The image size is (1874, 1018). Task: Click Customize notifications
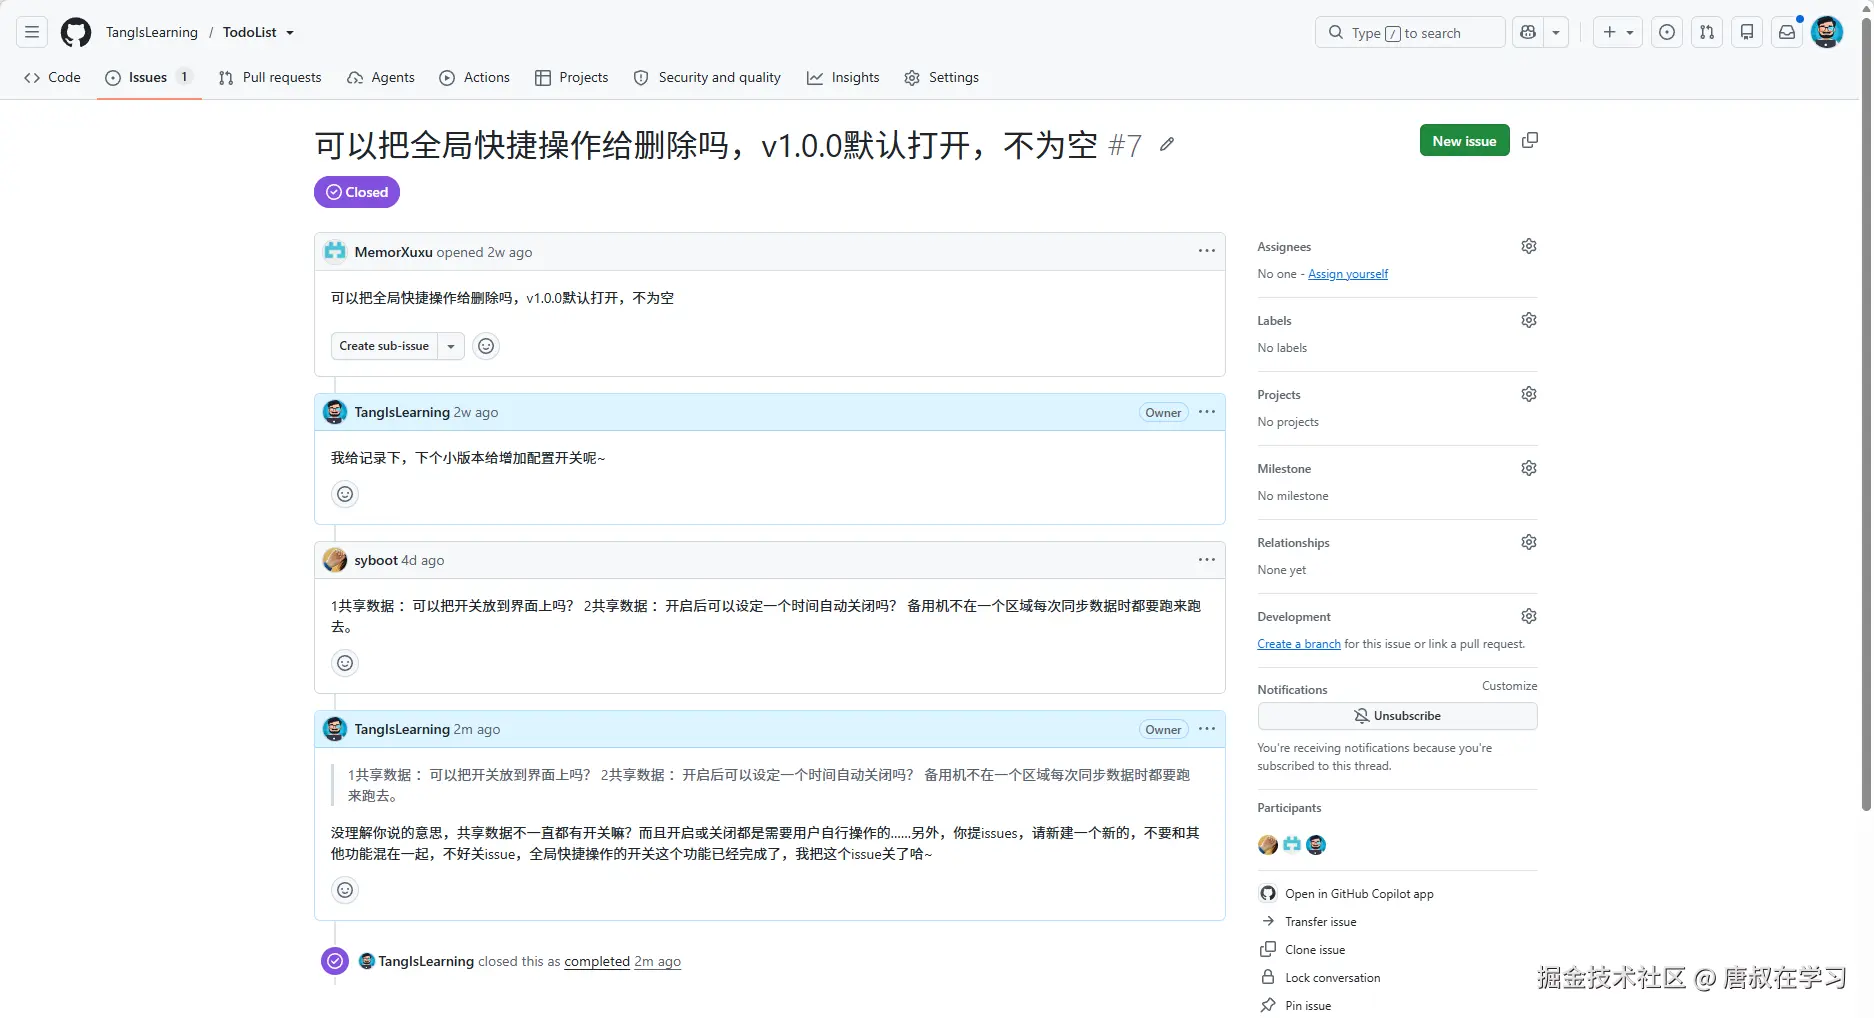[1509, 686]
